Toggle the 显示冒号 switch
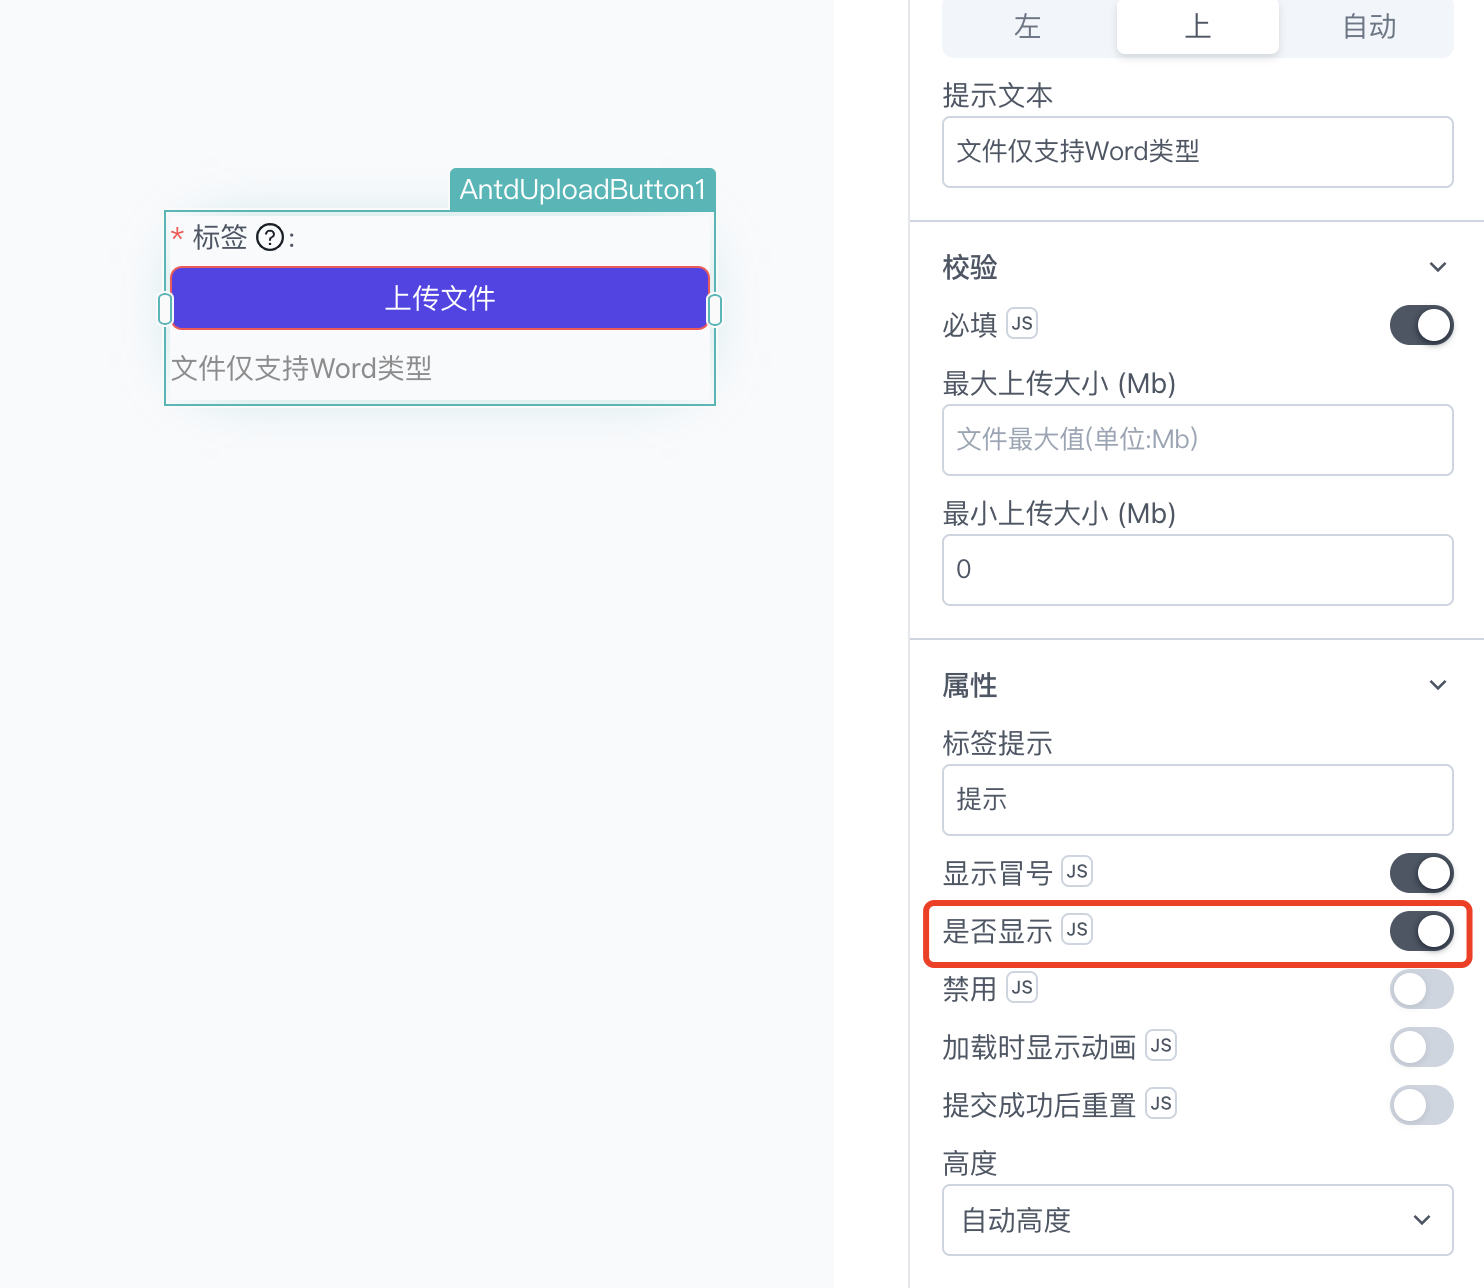 pyautogui.click(x=1421, y=873)
